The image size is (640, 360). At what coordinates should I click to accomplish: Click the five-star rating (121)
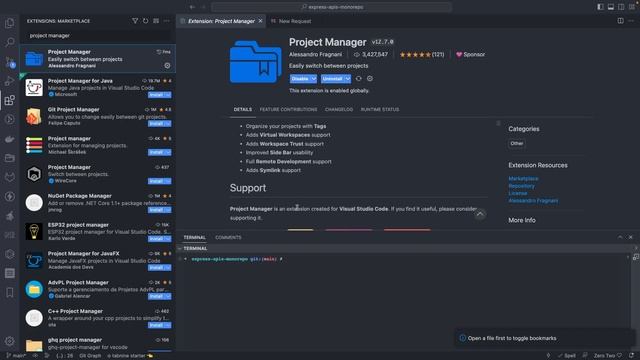(x=422, y=54)
